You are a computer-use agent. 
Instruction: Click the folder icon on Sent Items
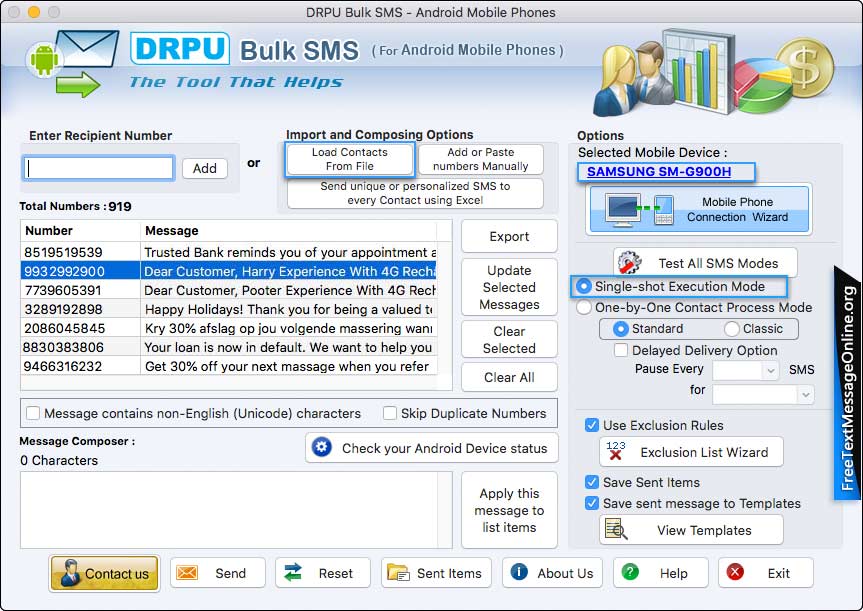tap(398, 573)
